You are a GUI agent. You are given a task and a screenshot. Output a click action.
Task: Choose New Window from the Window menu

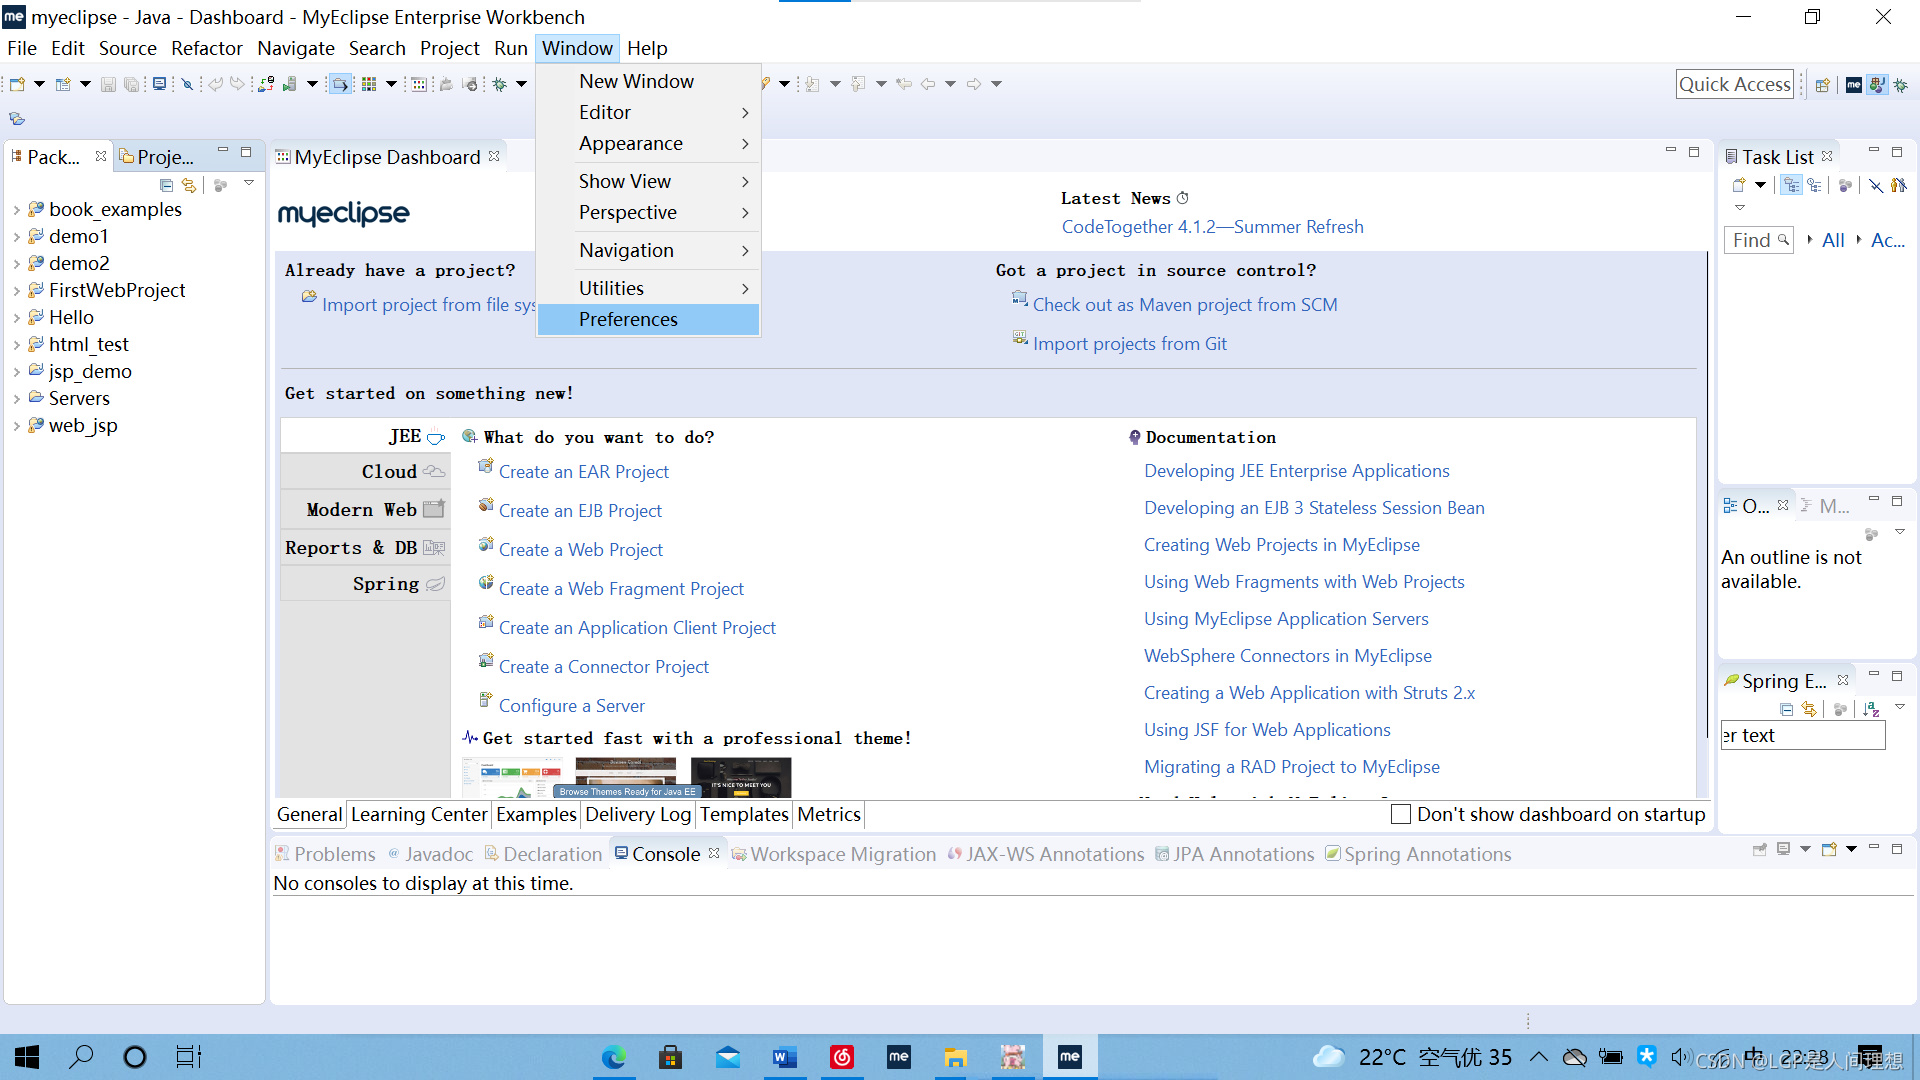[648, 81]
